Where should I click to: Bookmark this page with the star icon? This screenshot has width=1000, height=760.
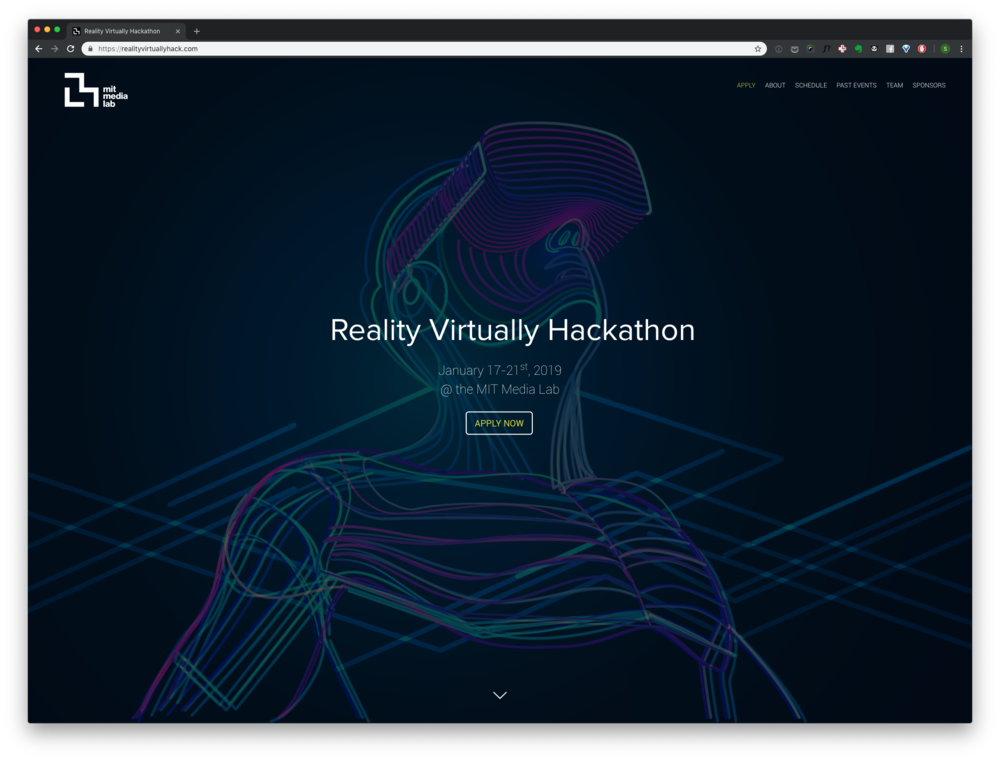coord(757,48)
